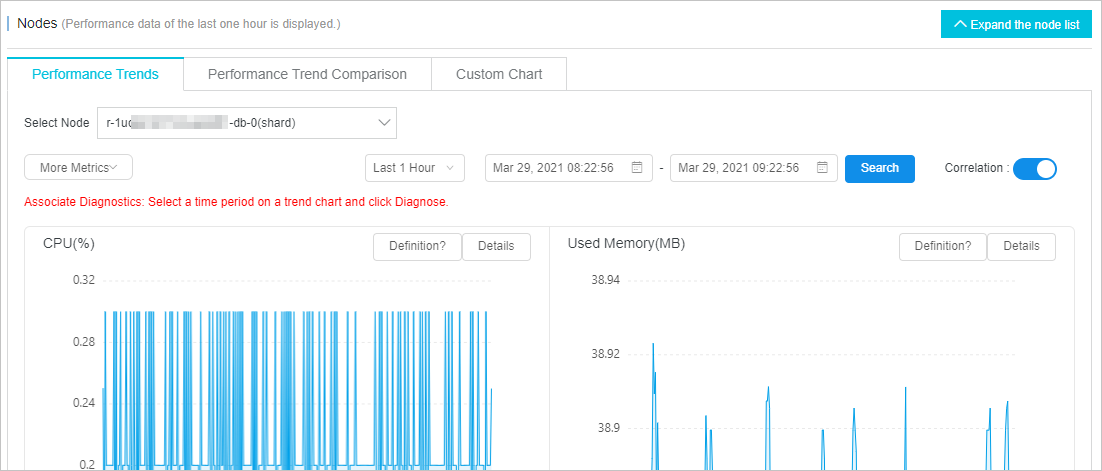Image resolution: width=1102 pixels, height=471 pixels.
Task: Click the start time field 08:22:56
Action: [x=569, y=168]
